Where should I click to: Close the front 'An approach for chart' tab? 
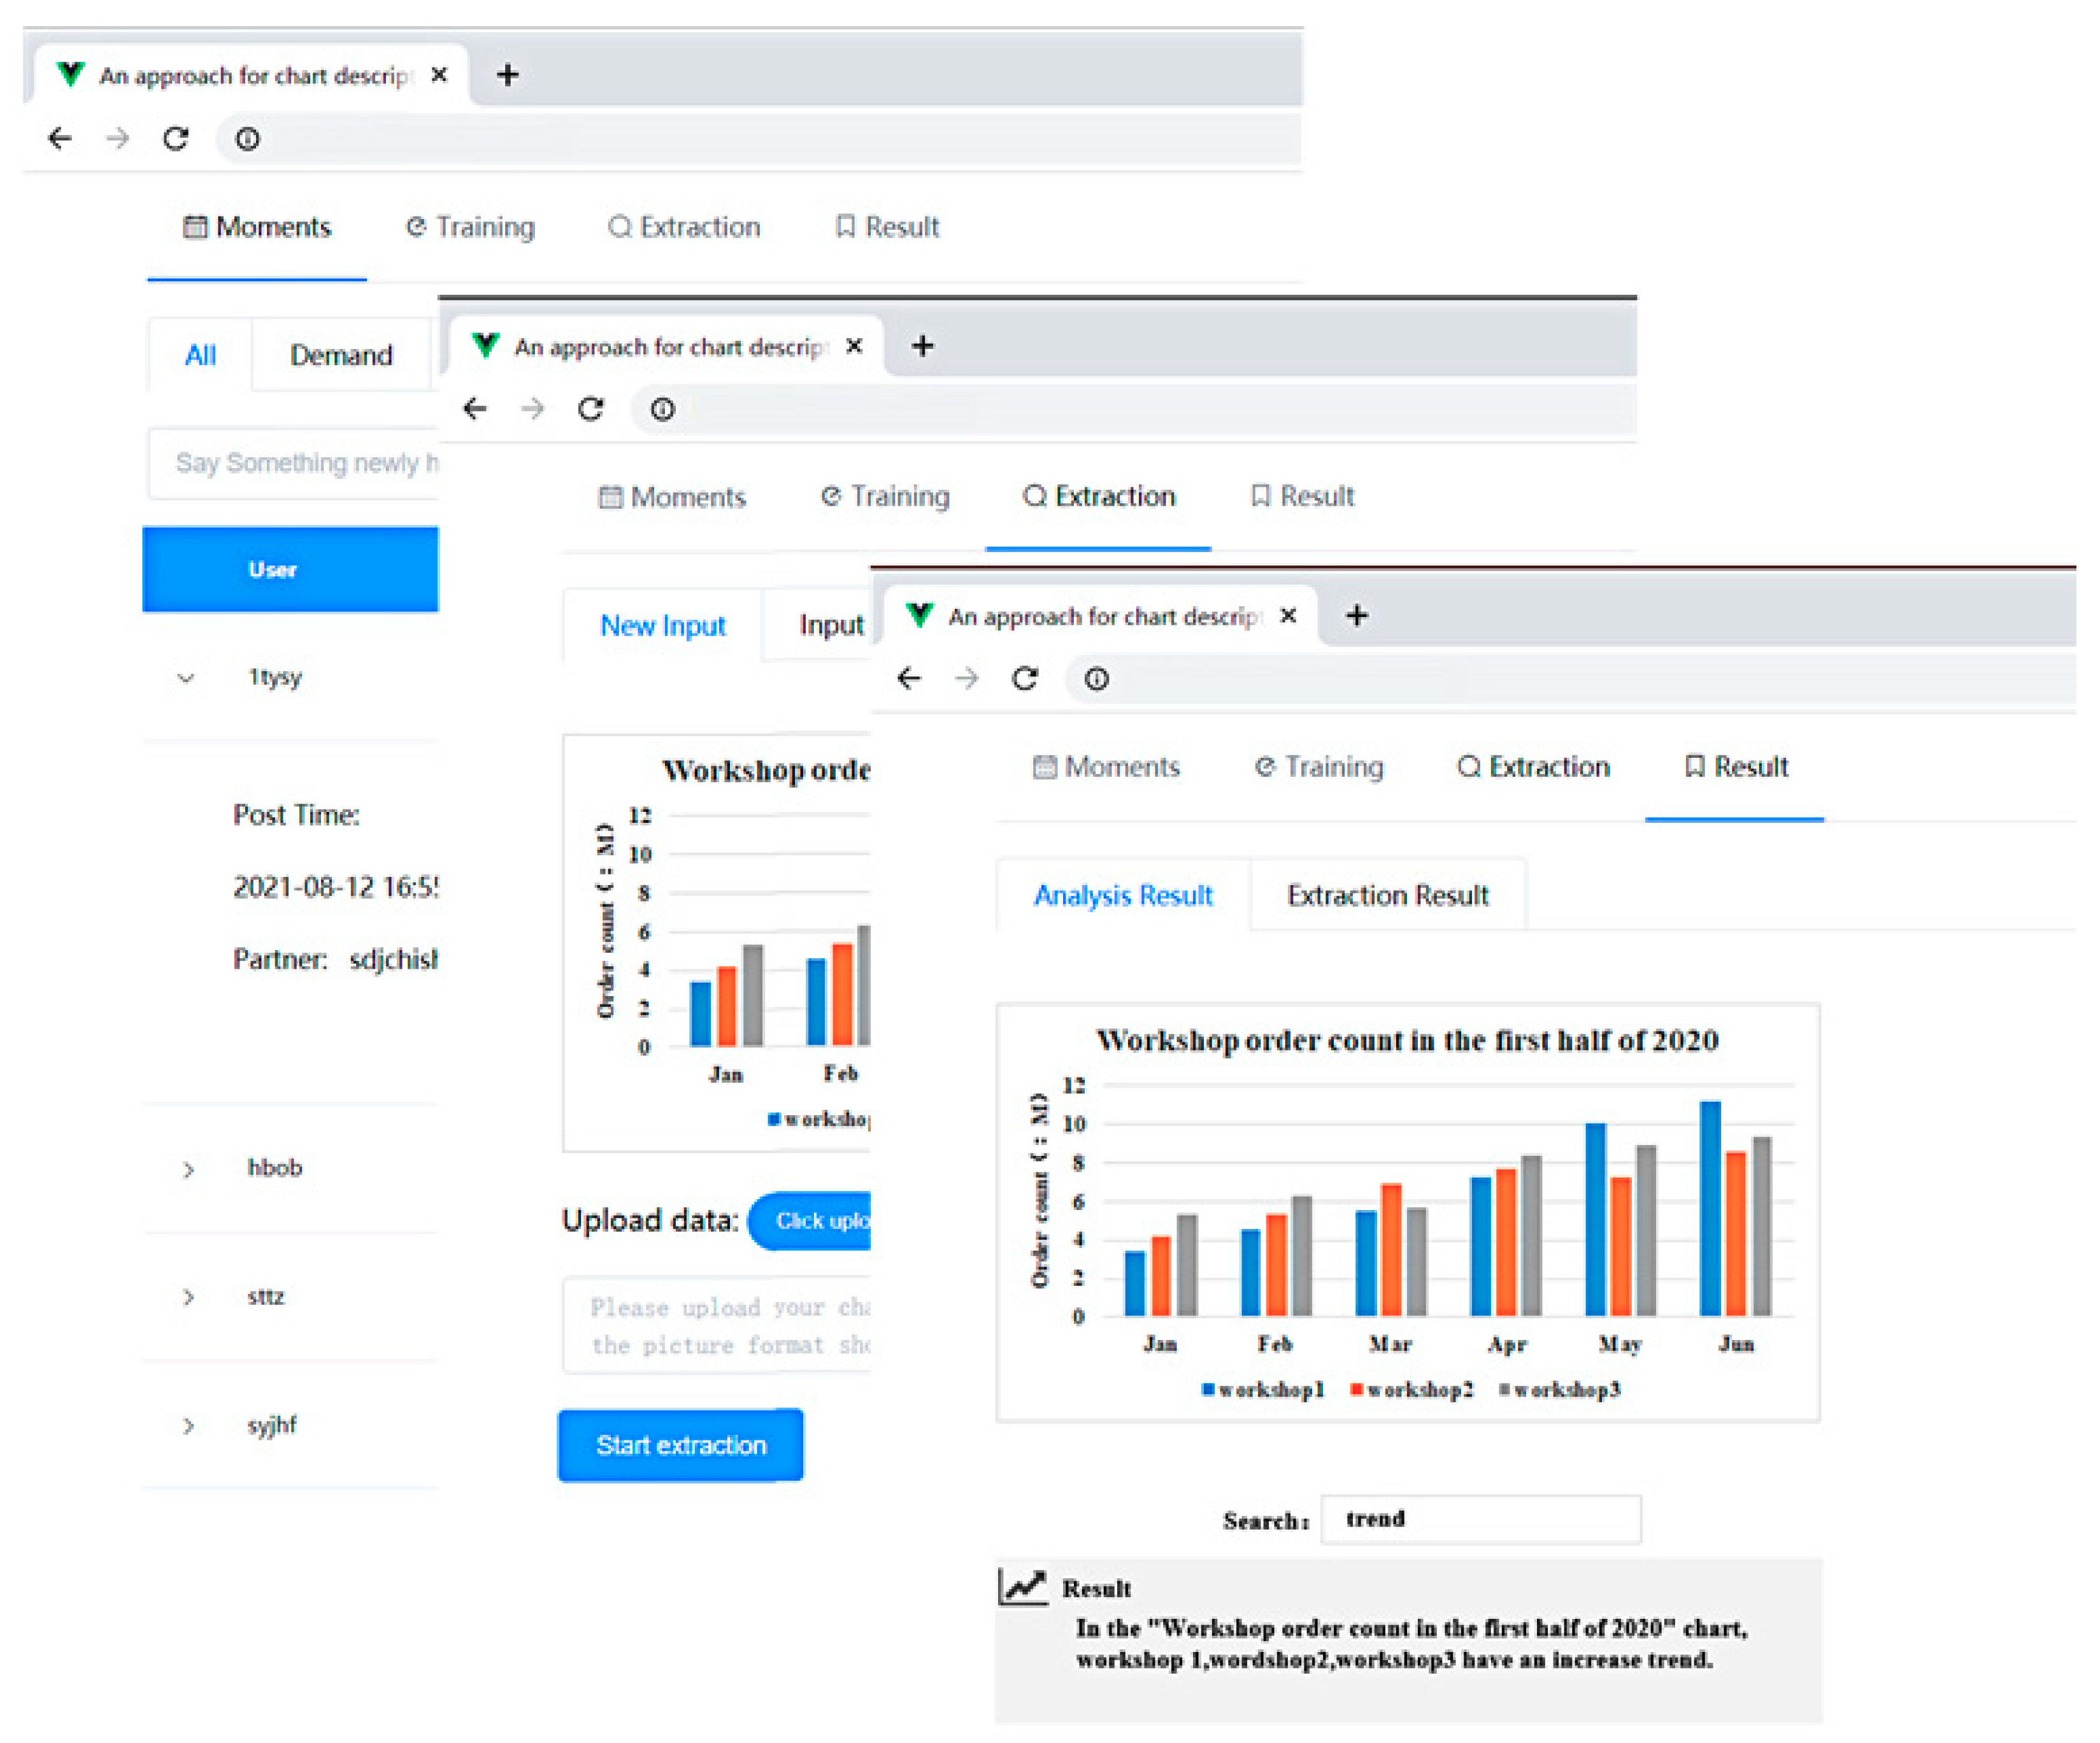[x=1288, y=615]
